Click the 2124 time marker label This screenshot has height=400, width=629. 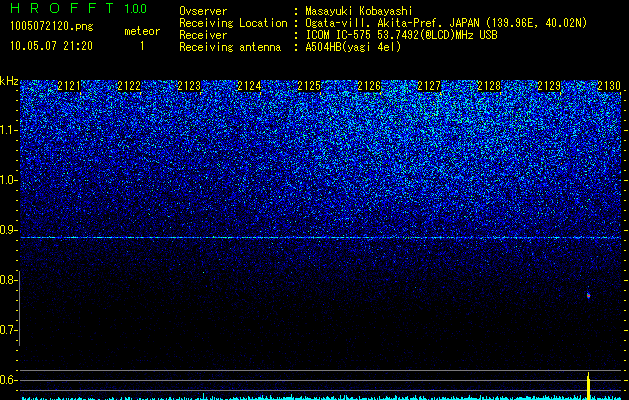pyautogui.click(x=249, y=86)
